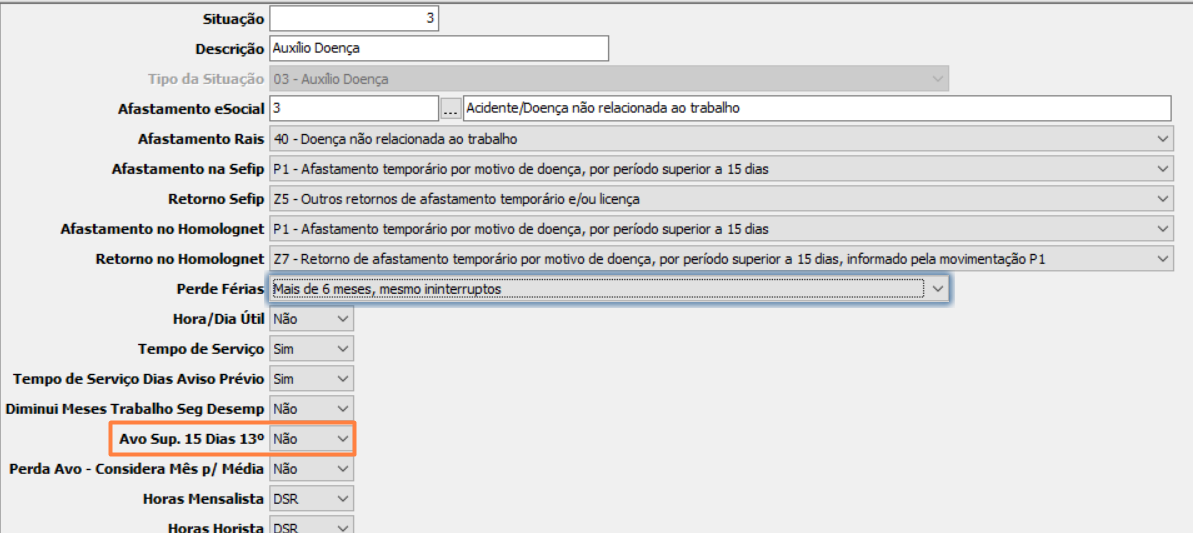Image resolution: width=1193 pixels, height=533 pixels.
Task: Open the Afastamento Rais dropdown
Action: tap(720, 139)
